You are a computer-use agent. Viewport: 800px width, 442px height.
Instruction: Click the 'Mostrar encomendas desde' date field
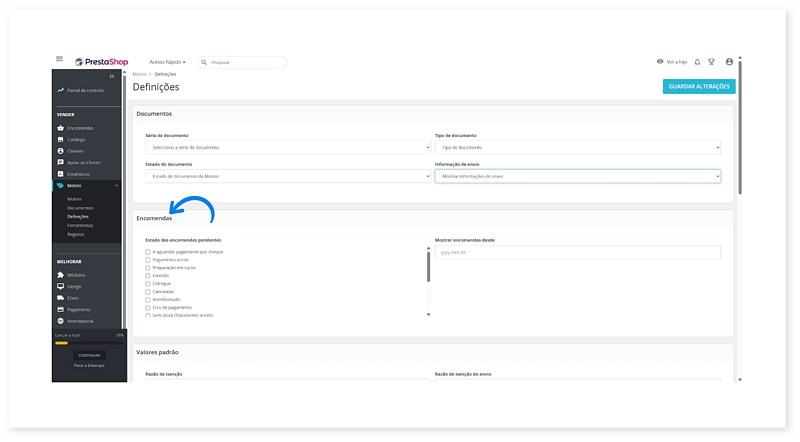tap(577, 252)
